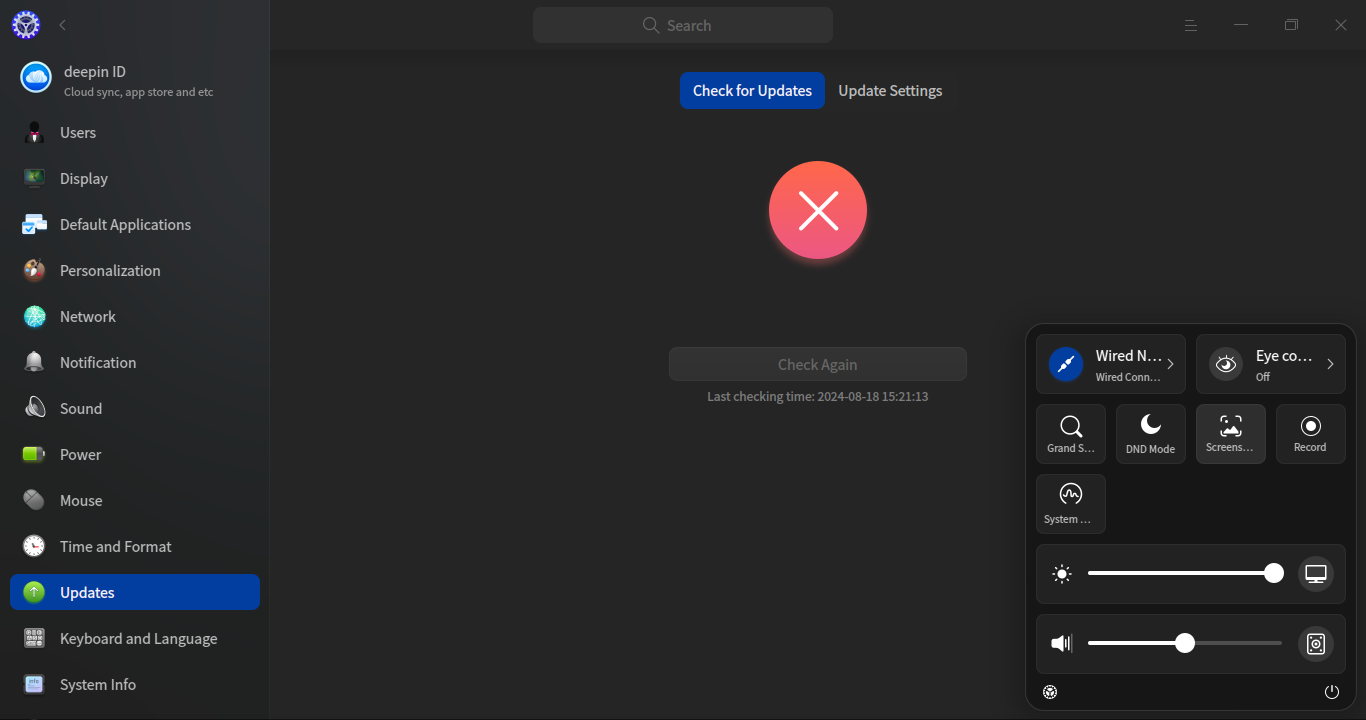Start the screen Record tool
Viewport: 1366px width, 720px height.
[1311, 434]
